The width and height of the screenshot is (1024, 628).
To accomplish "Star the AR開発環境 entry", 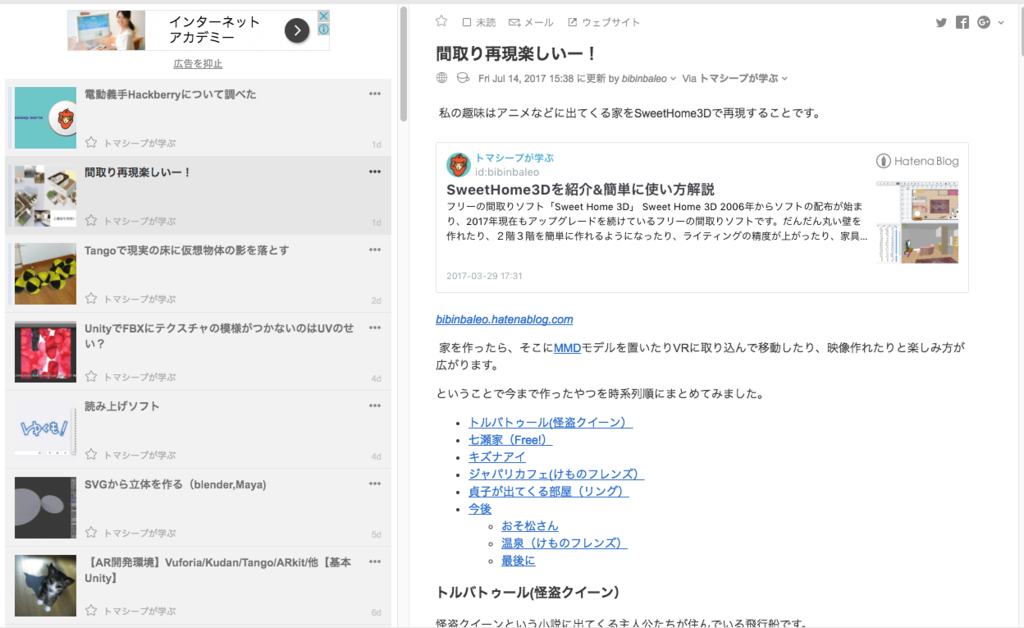I will (x=91, y=610).
